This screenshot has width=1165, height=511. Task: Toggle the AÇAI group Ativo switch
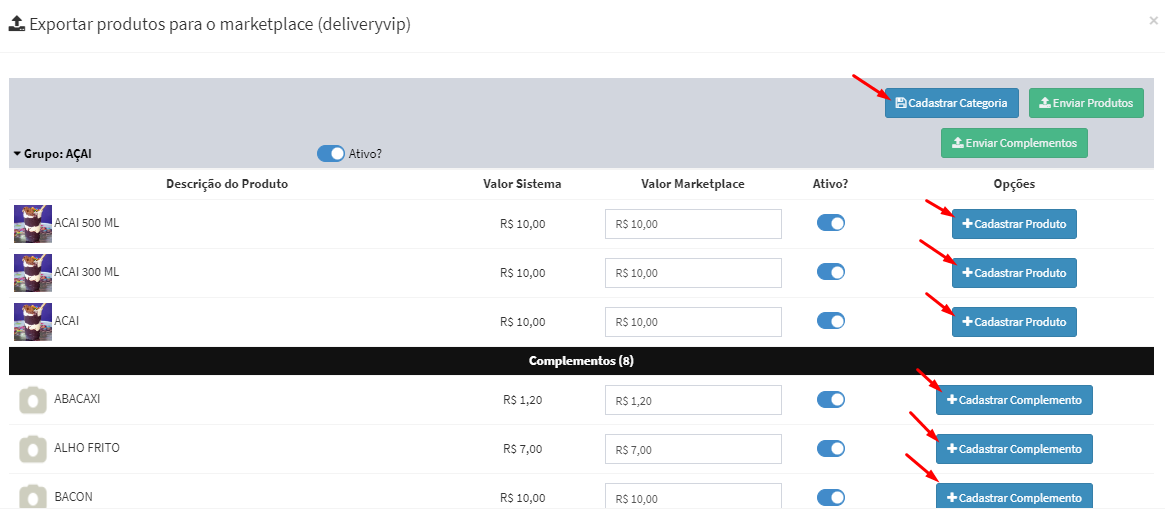point(330,154)
